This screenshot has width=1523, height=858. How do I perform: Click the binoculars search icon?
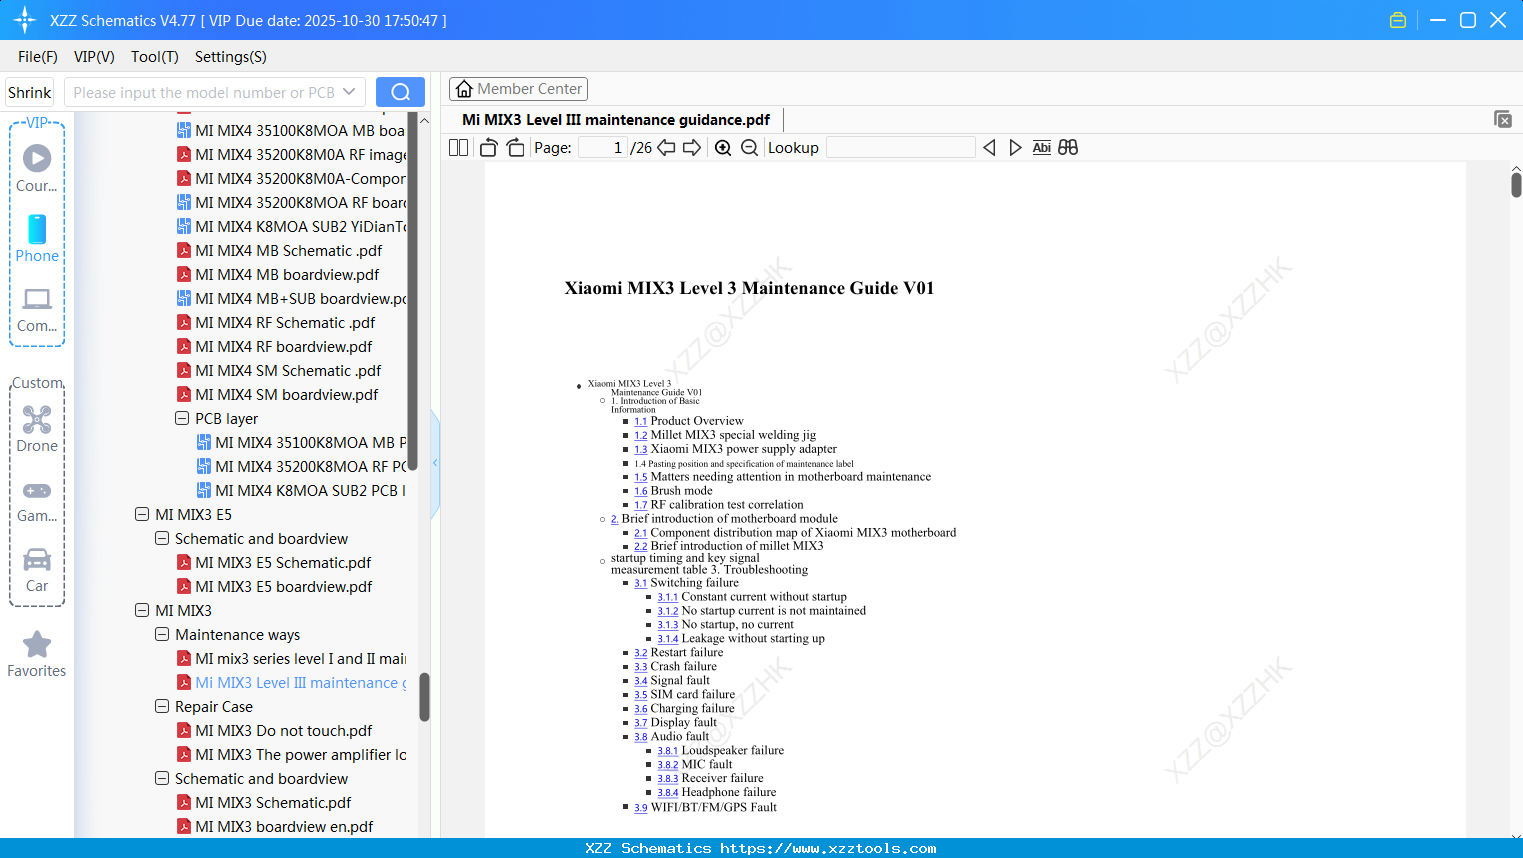click(1068, 148)
